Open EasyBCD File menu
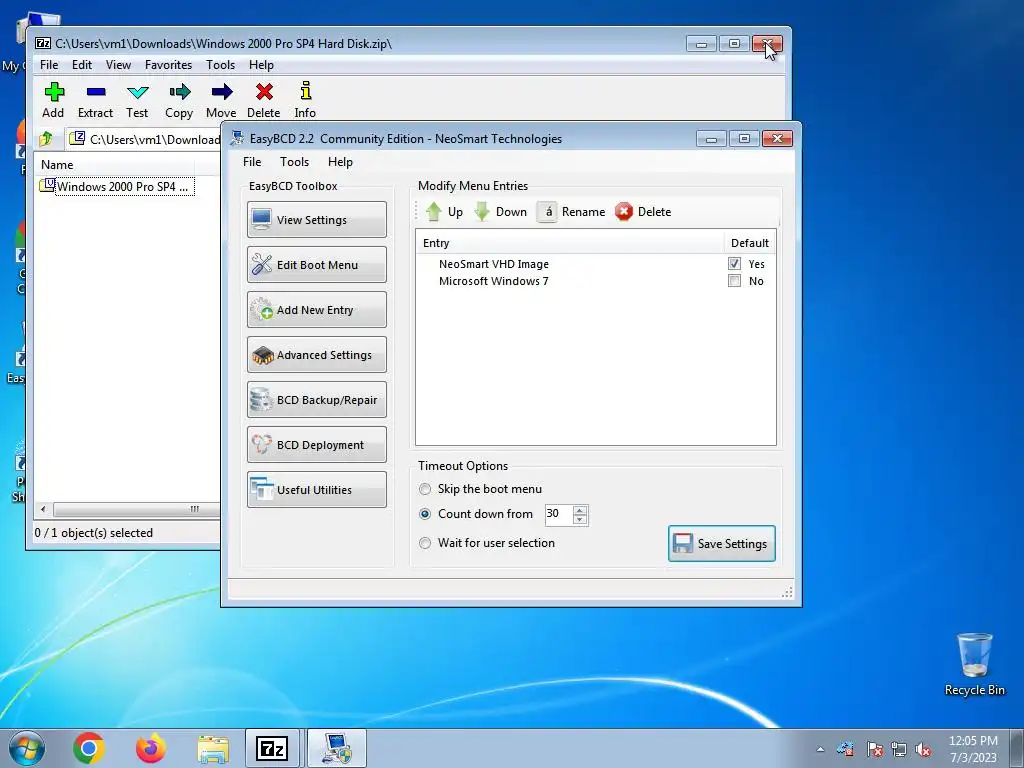Screen dimensions: 1024x768 click(252, 162)
